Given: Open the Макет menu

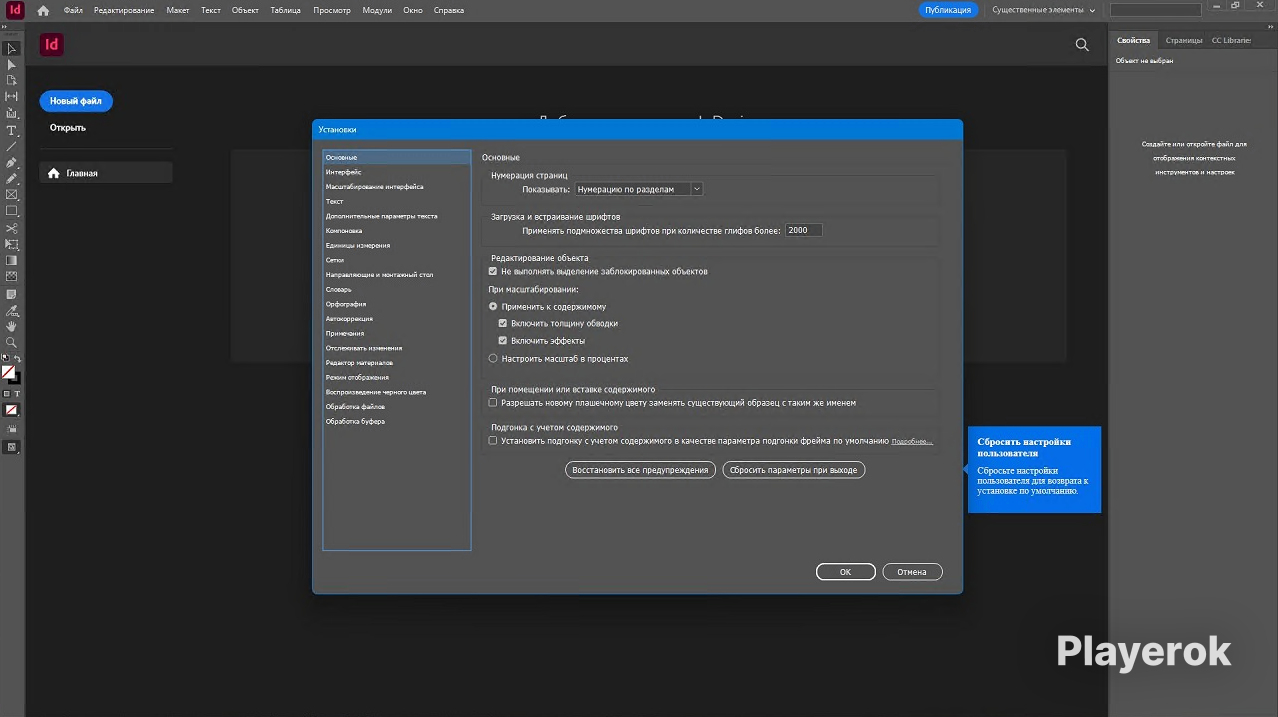Looking at the screenshot, I should pos(178,10).
